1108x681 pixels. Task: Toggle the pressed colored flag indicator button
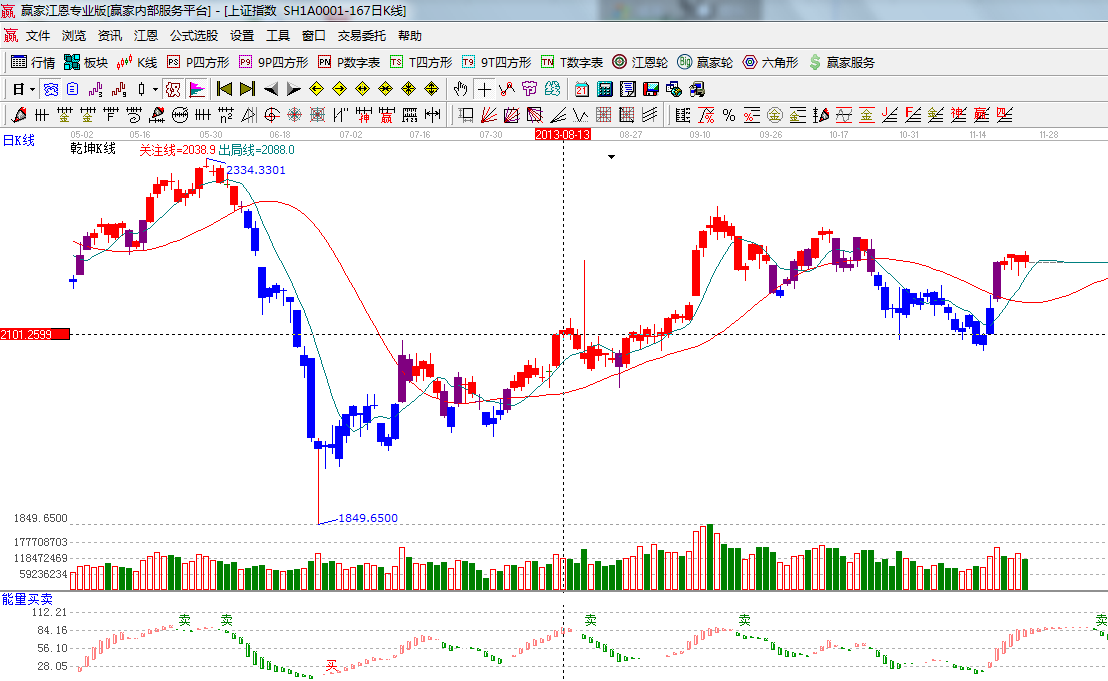coord(197,89)
